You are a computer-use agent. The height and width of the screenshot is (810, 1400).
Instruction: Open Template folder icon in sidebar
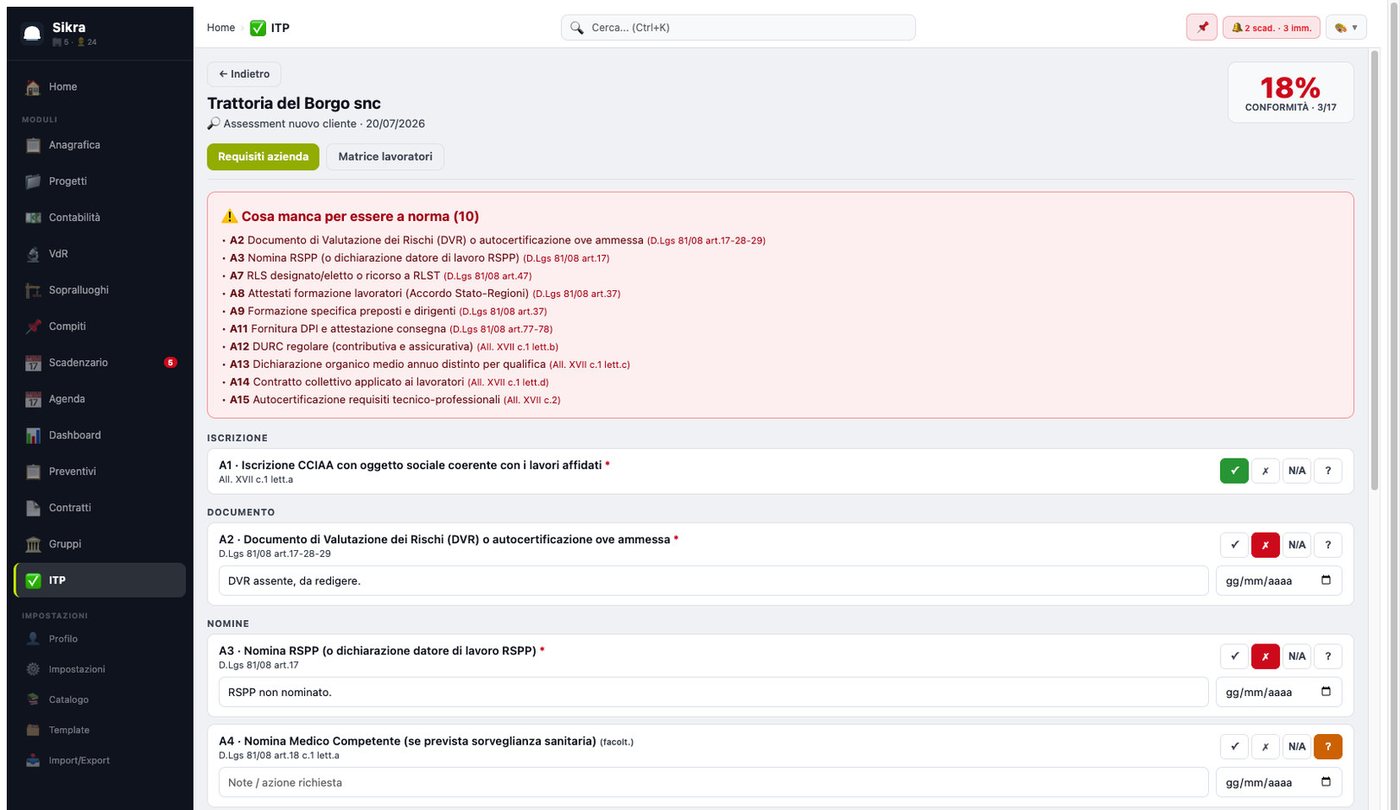tap(33, 730)
